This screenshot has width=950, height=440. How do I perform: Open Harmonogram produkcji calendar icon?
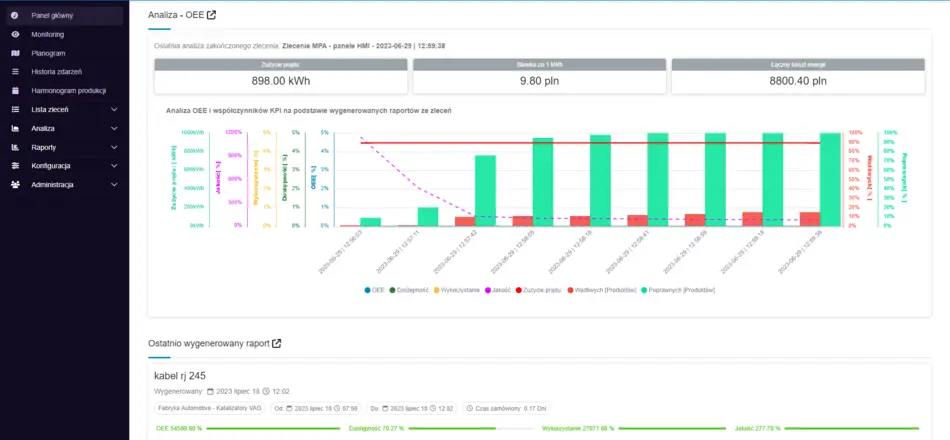(x=14, y=90)
